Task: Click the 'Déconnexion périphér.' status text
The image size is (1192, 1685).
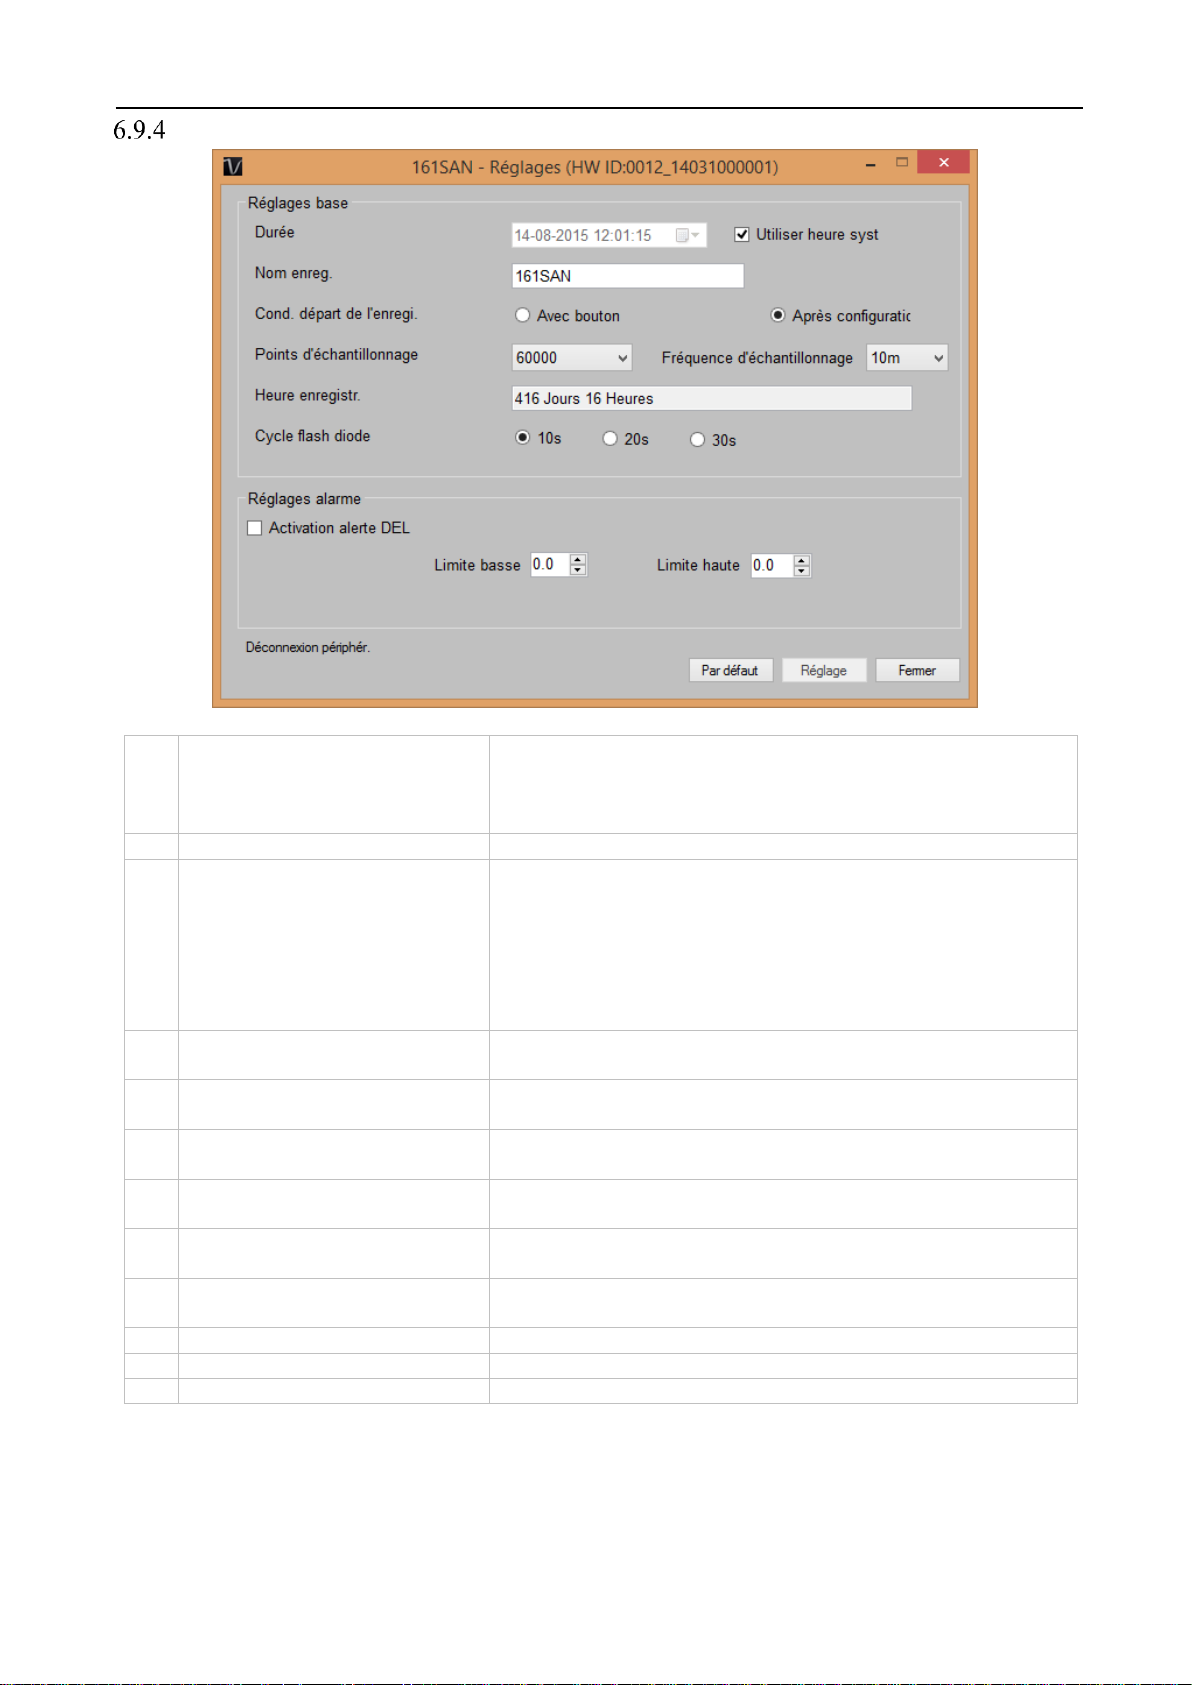Action: (x=308, y=647)
